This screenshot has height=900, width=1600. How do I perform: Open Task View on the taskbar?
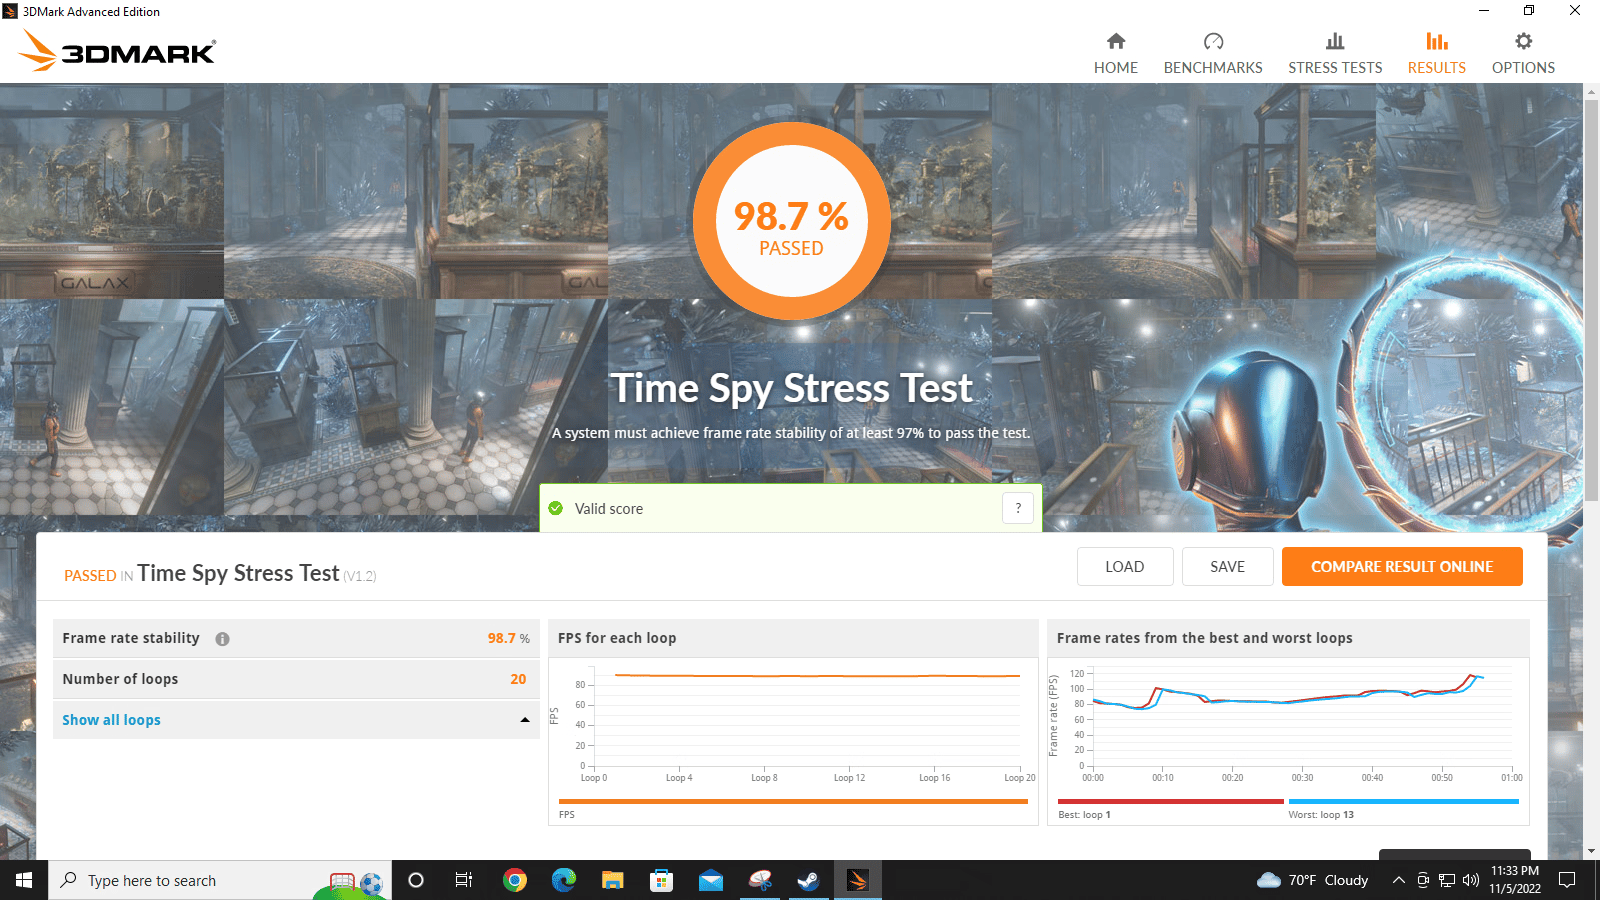(x=464, y=880)
